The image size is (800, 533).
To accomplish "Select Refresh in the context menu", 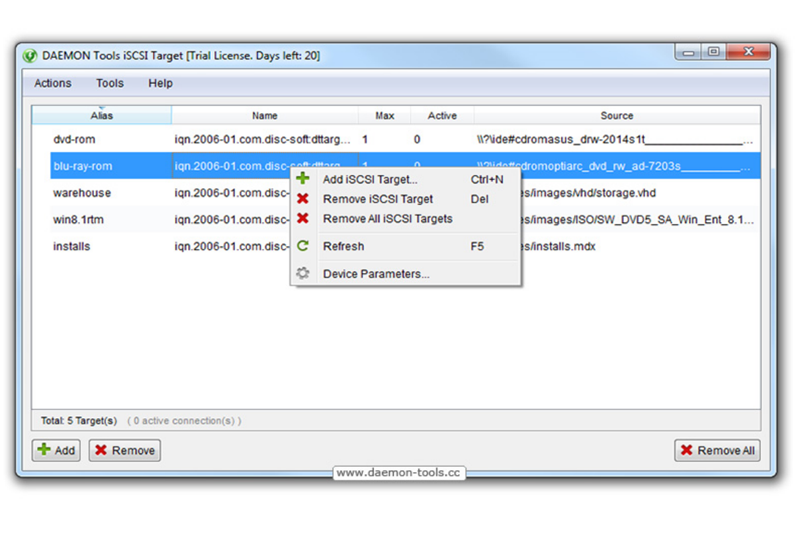I will pyautogui.click(x=406, y=246).
